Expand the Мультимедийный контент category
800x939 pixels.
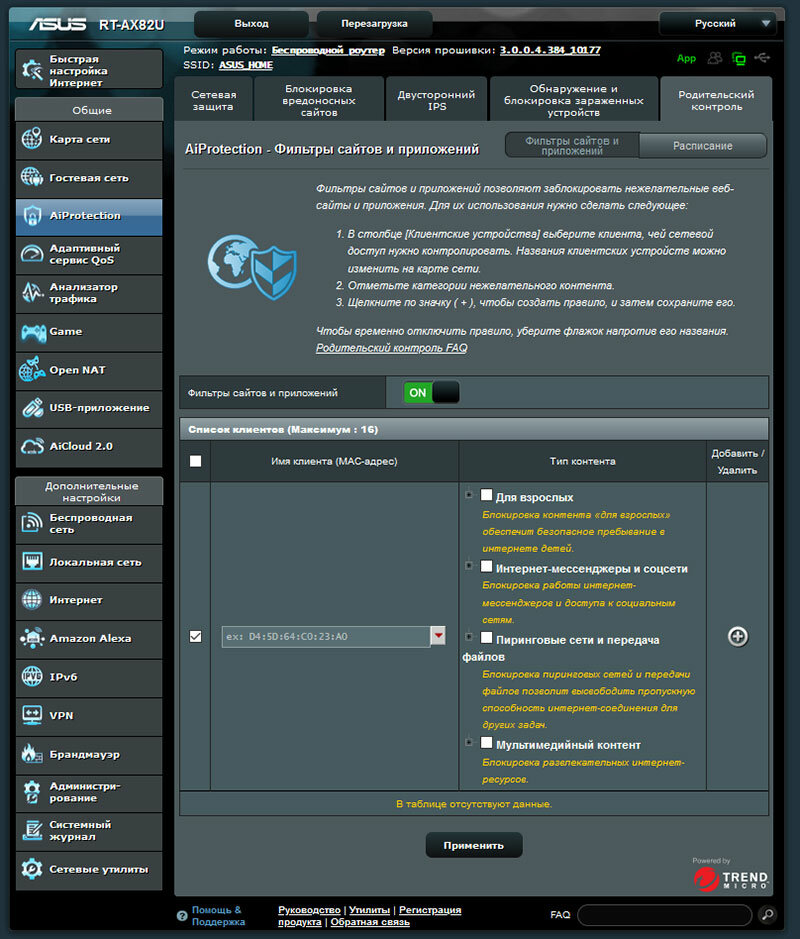469,742
